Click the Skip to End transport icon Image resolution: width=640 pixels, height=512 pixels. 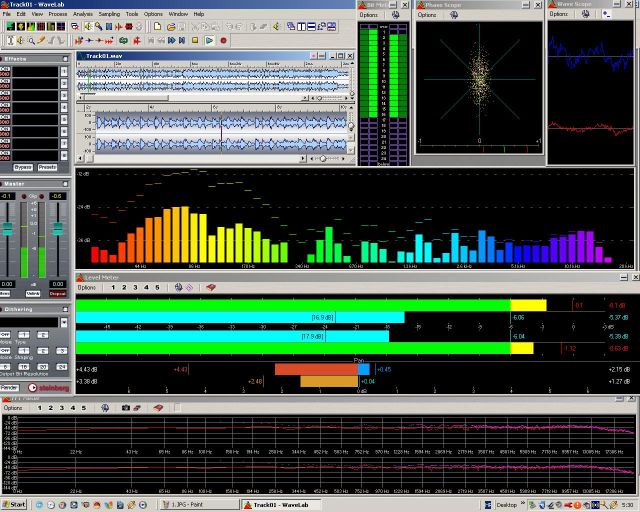pos(182,40)
